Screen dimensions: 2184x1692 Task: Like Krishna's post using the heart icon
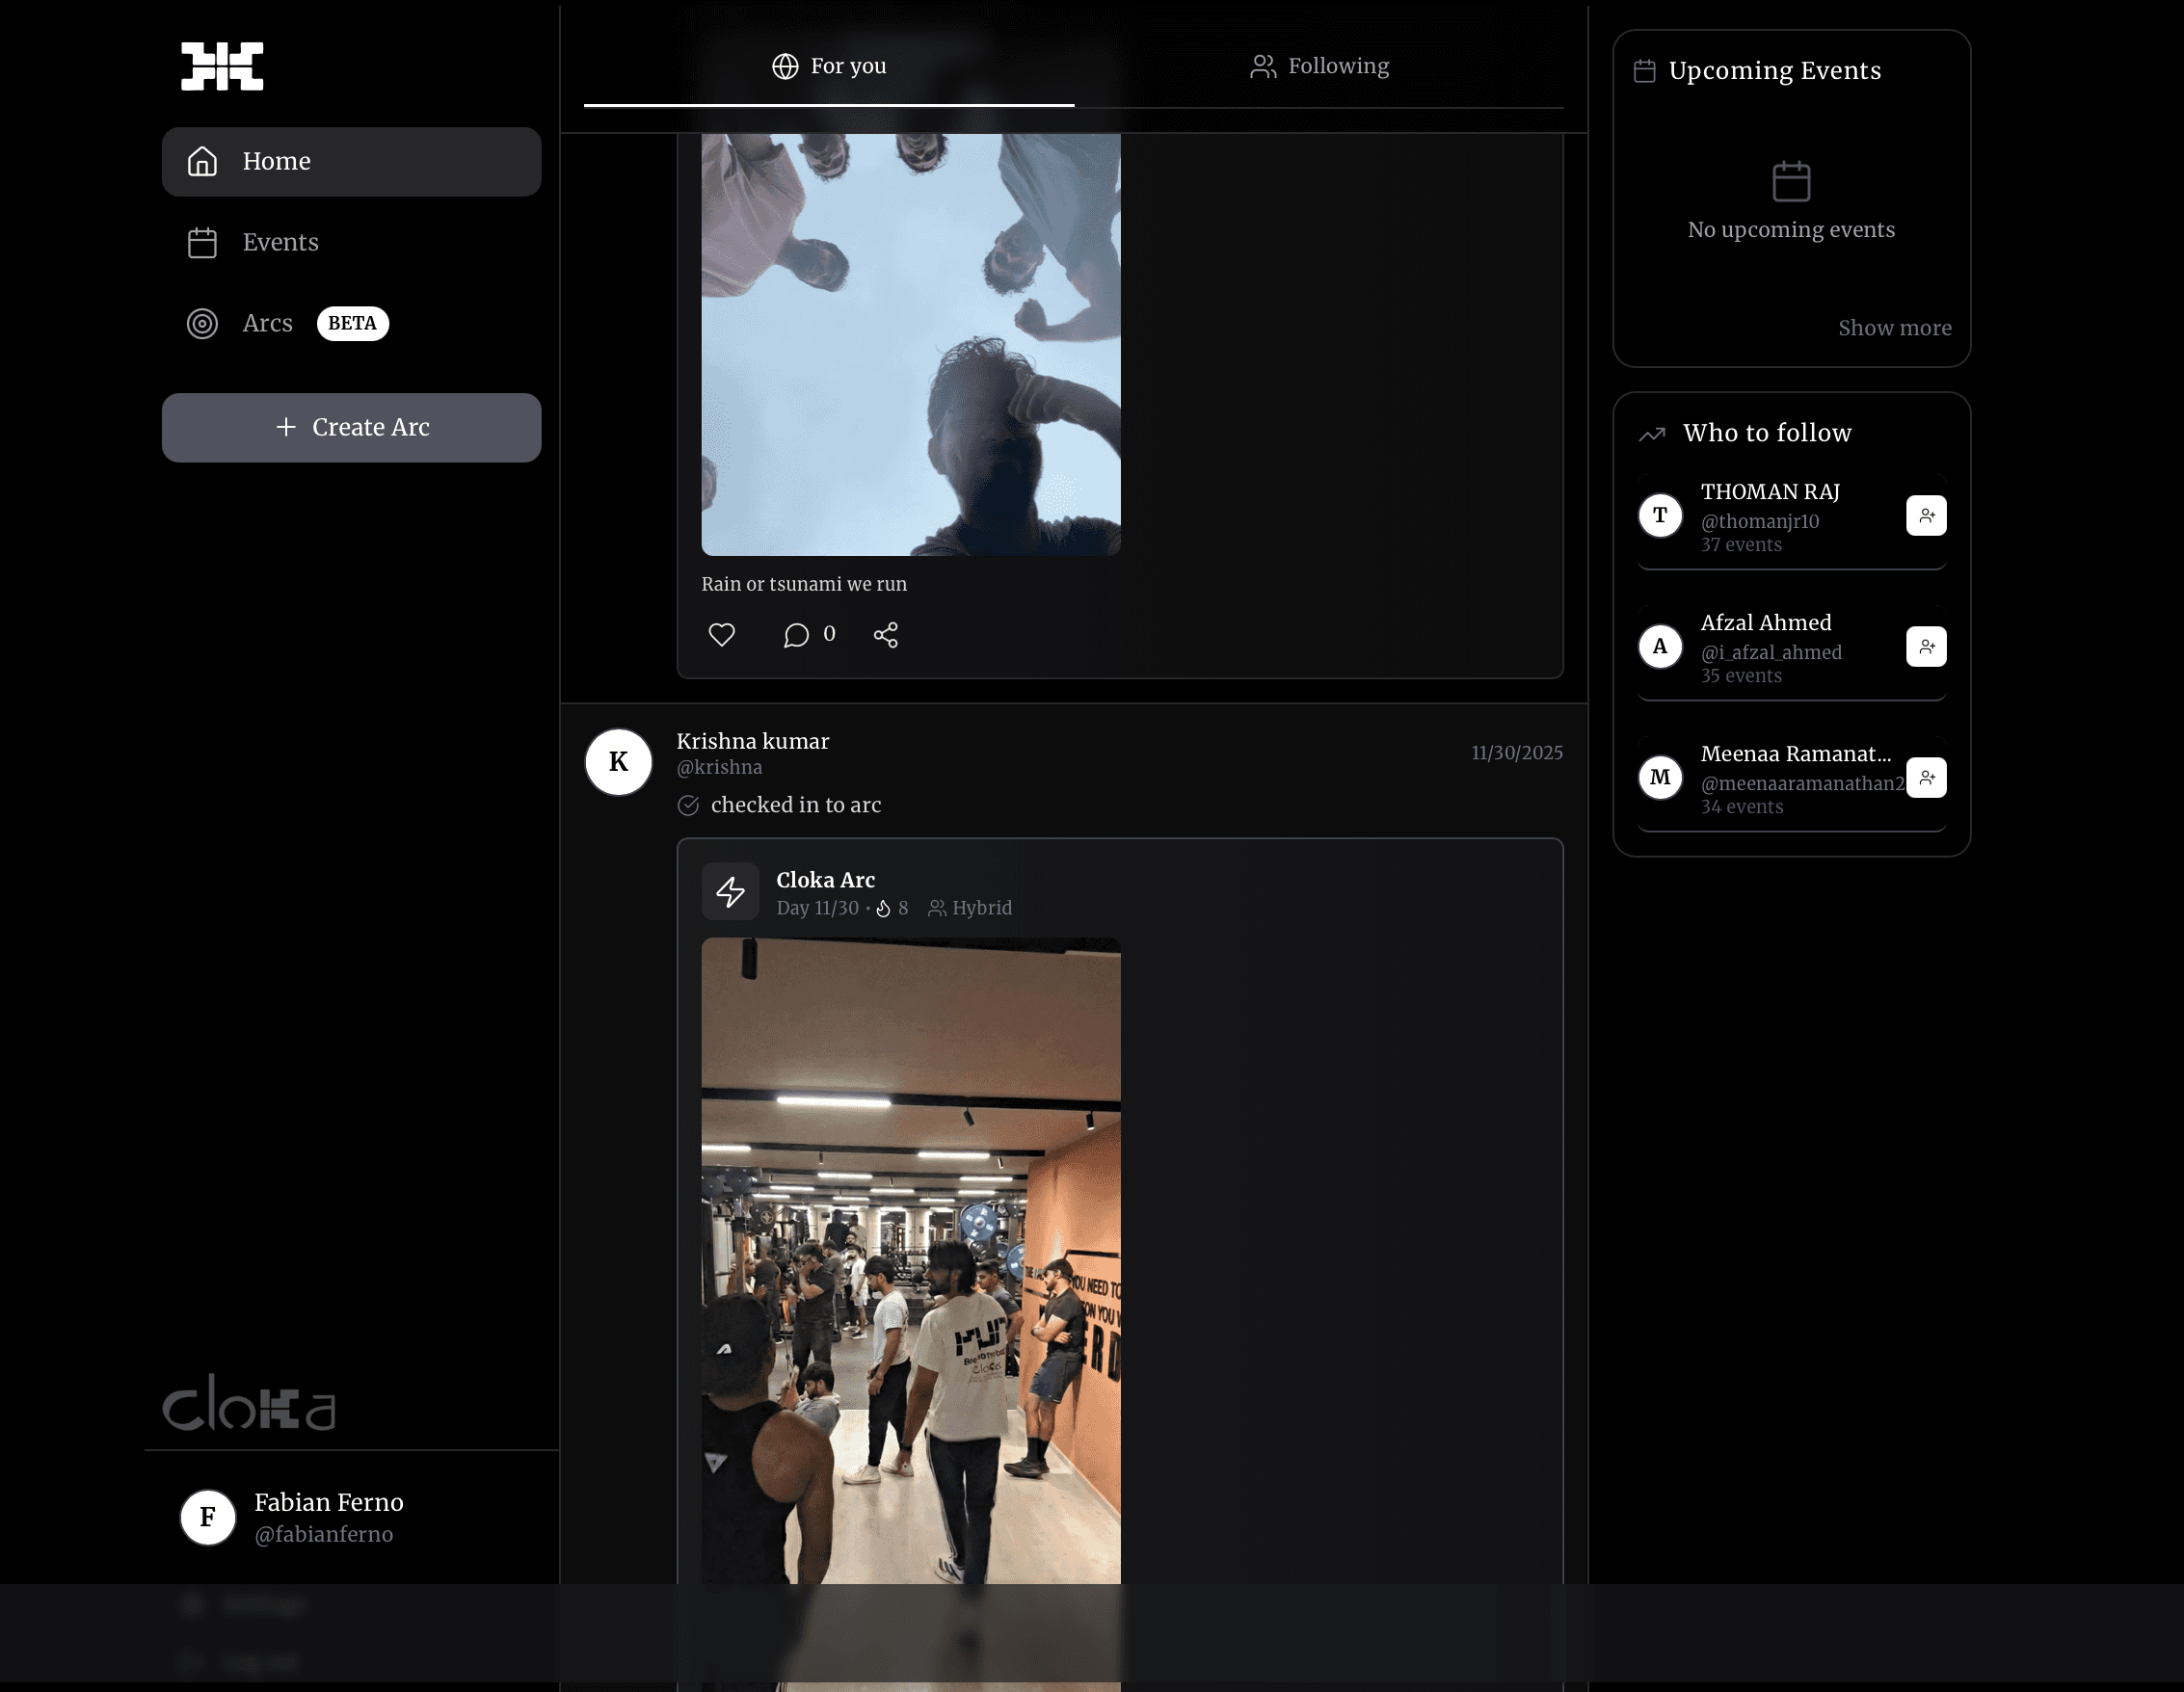click(x=722, y=634)
